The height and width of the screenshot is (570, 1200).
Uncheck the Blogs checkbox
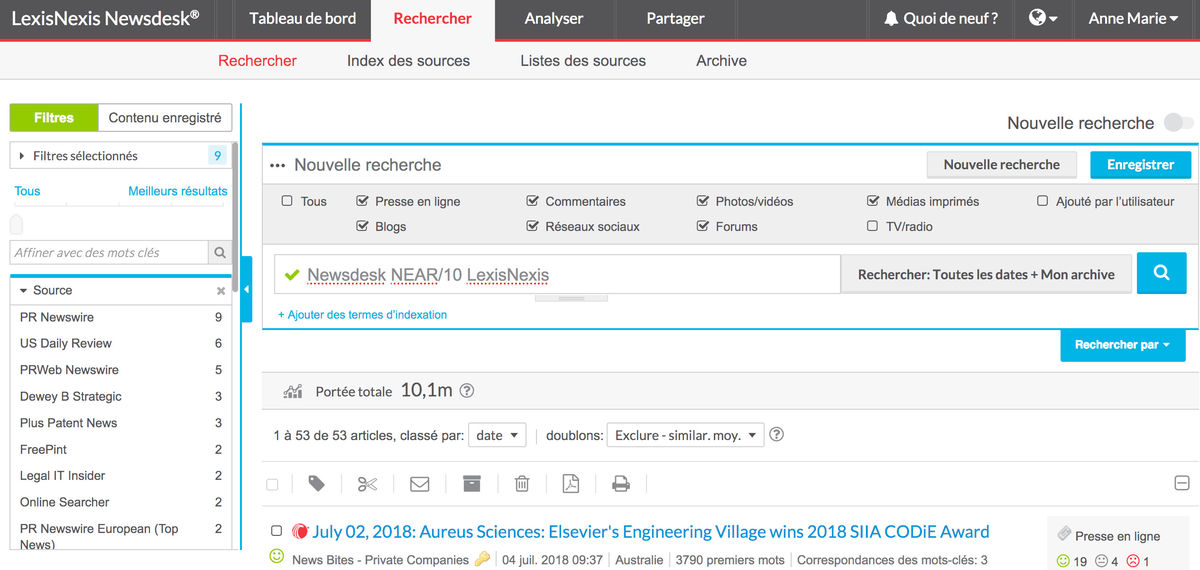(x=363, y=227)
